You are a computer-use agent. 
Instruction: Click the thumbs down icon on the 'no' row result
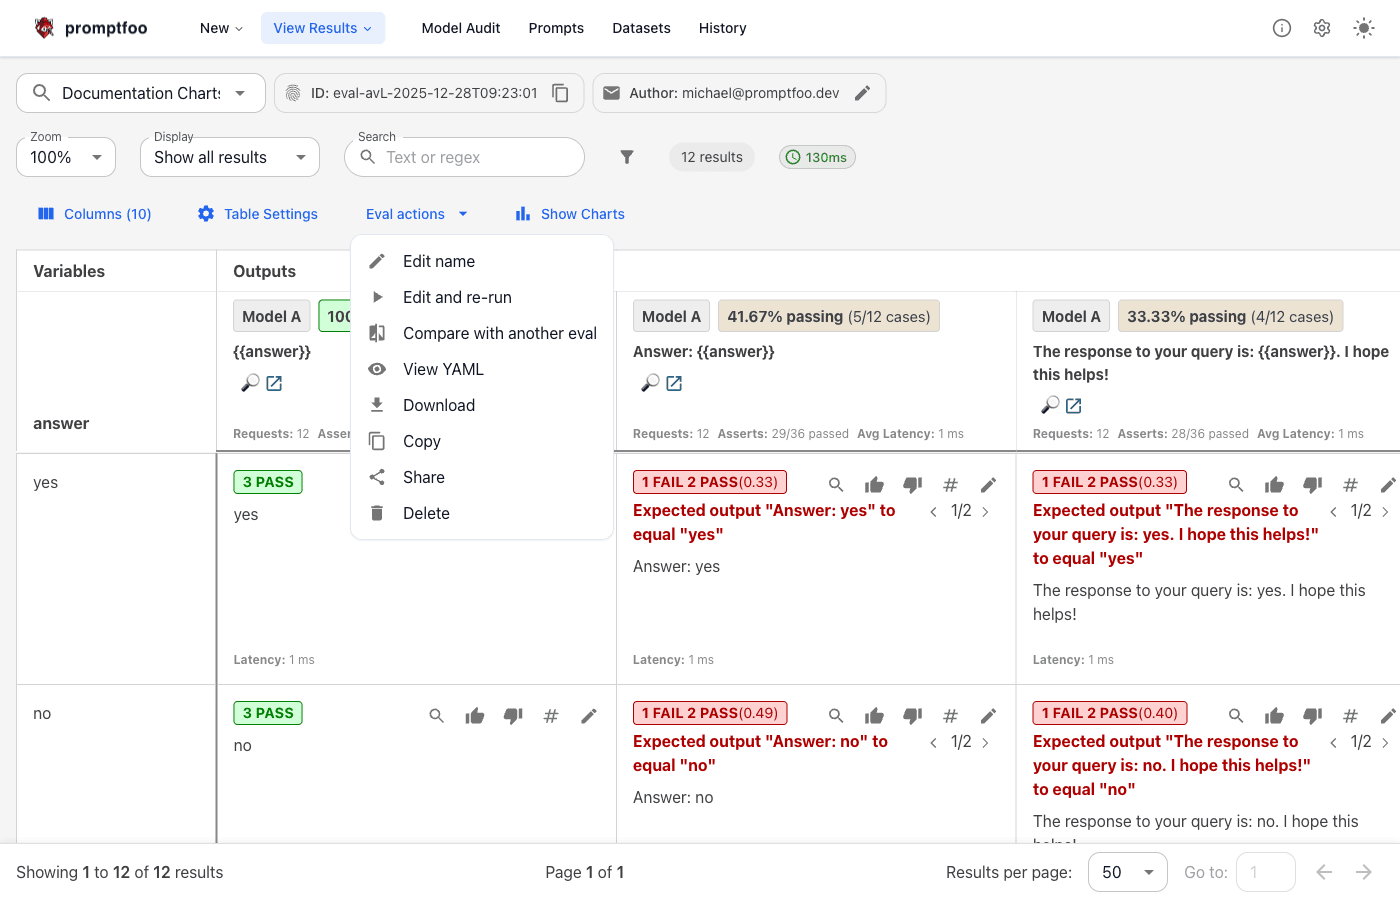click(x=512, y=716)
